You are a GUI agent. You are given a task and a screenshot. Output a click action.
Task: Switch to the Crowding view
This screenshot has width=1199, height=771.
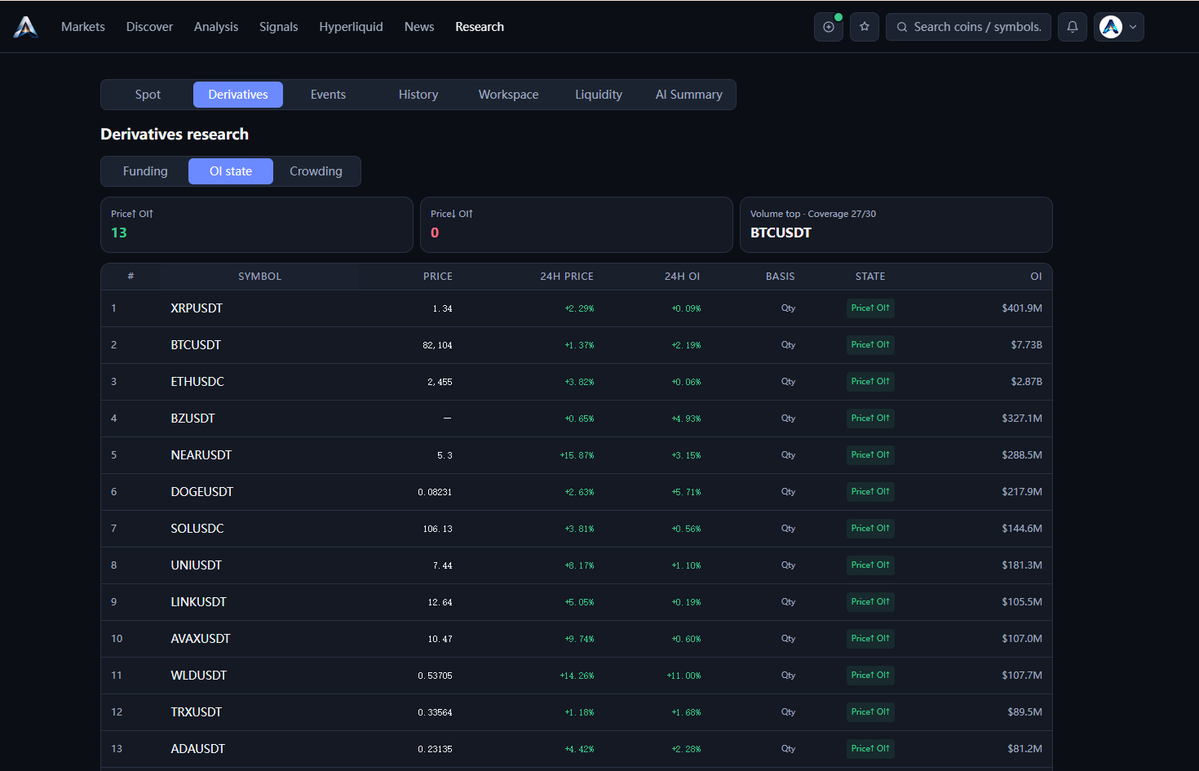coord(316,171)
